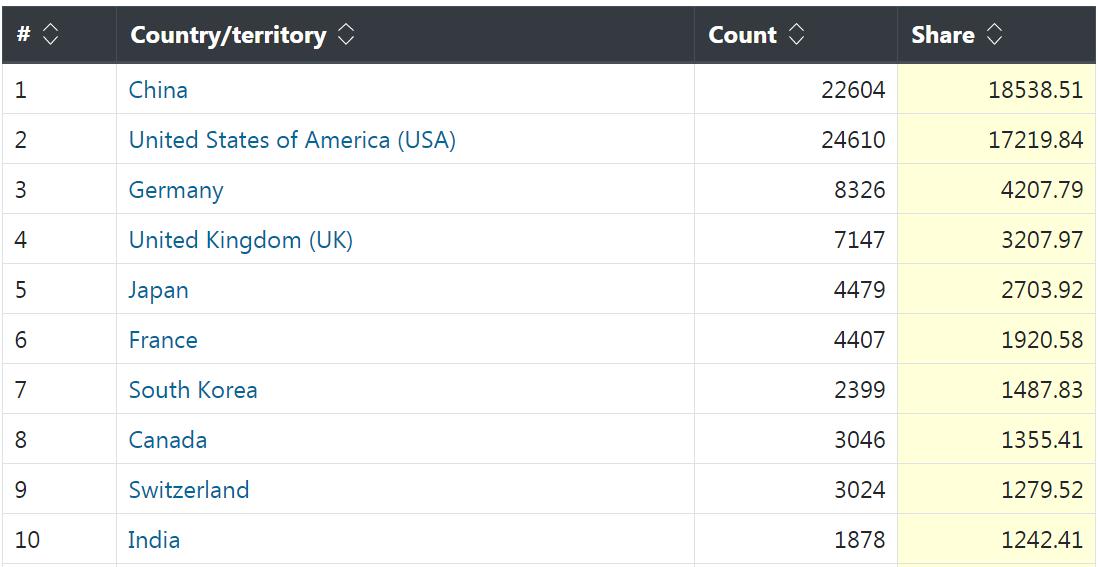Open the South Korea link
The image size is (1098, 567).
click(x=193, y=390)
